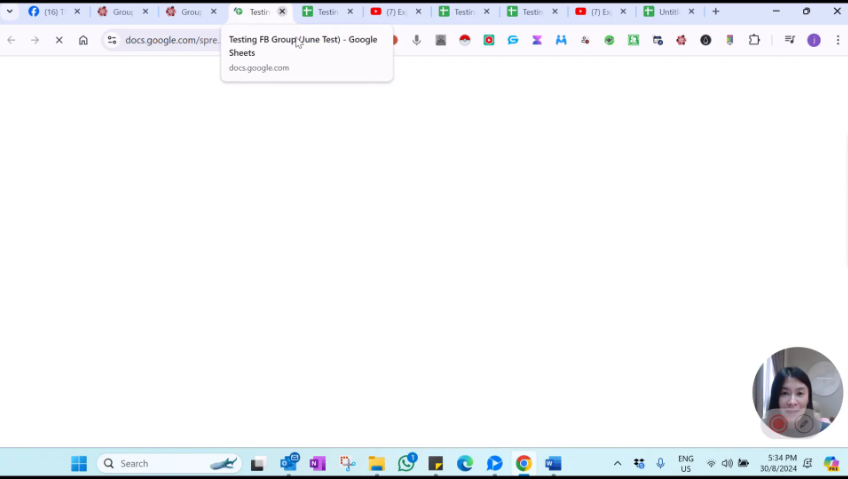
Task: Open the Extensions puzzle-piece menu
Action: 754,40
